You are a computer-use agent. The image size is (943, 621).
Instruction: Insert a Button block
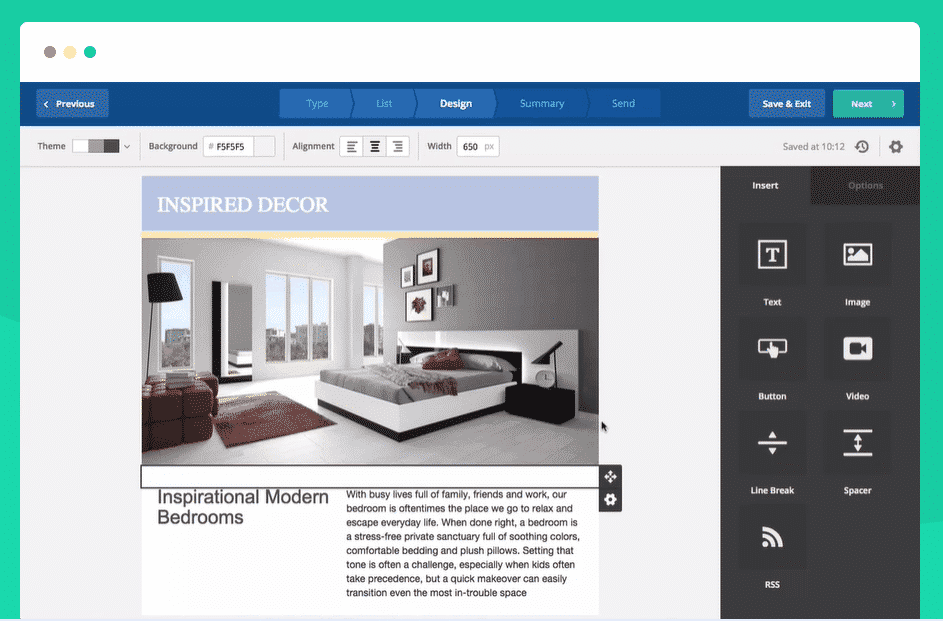[x=772, y=349]
